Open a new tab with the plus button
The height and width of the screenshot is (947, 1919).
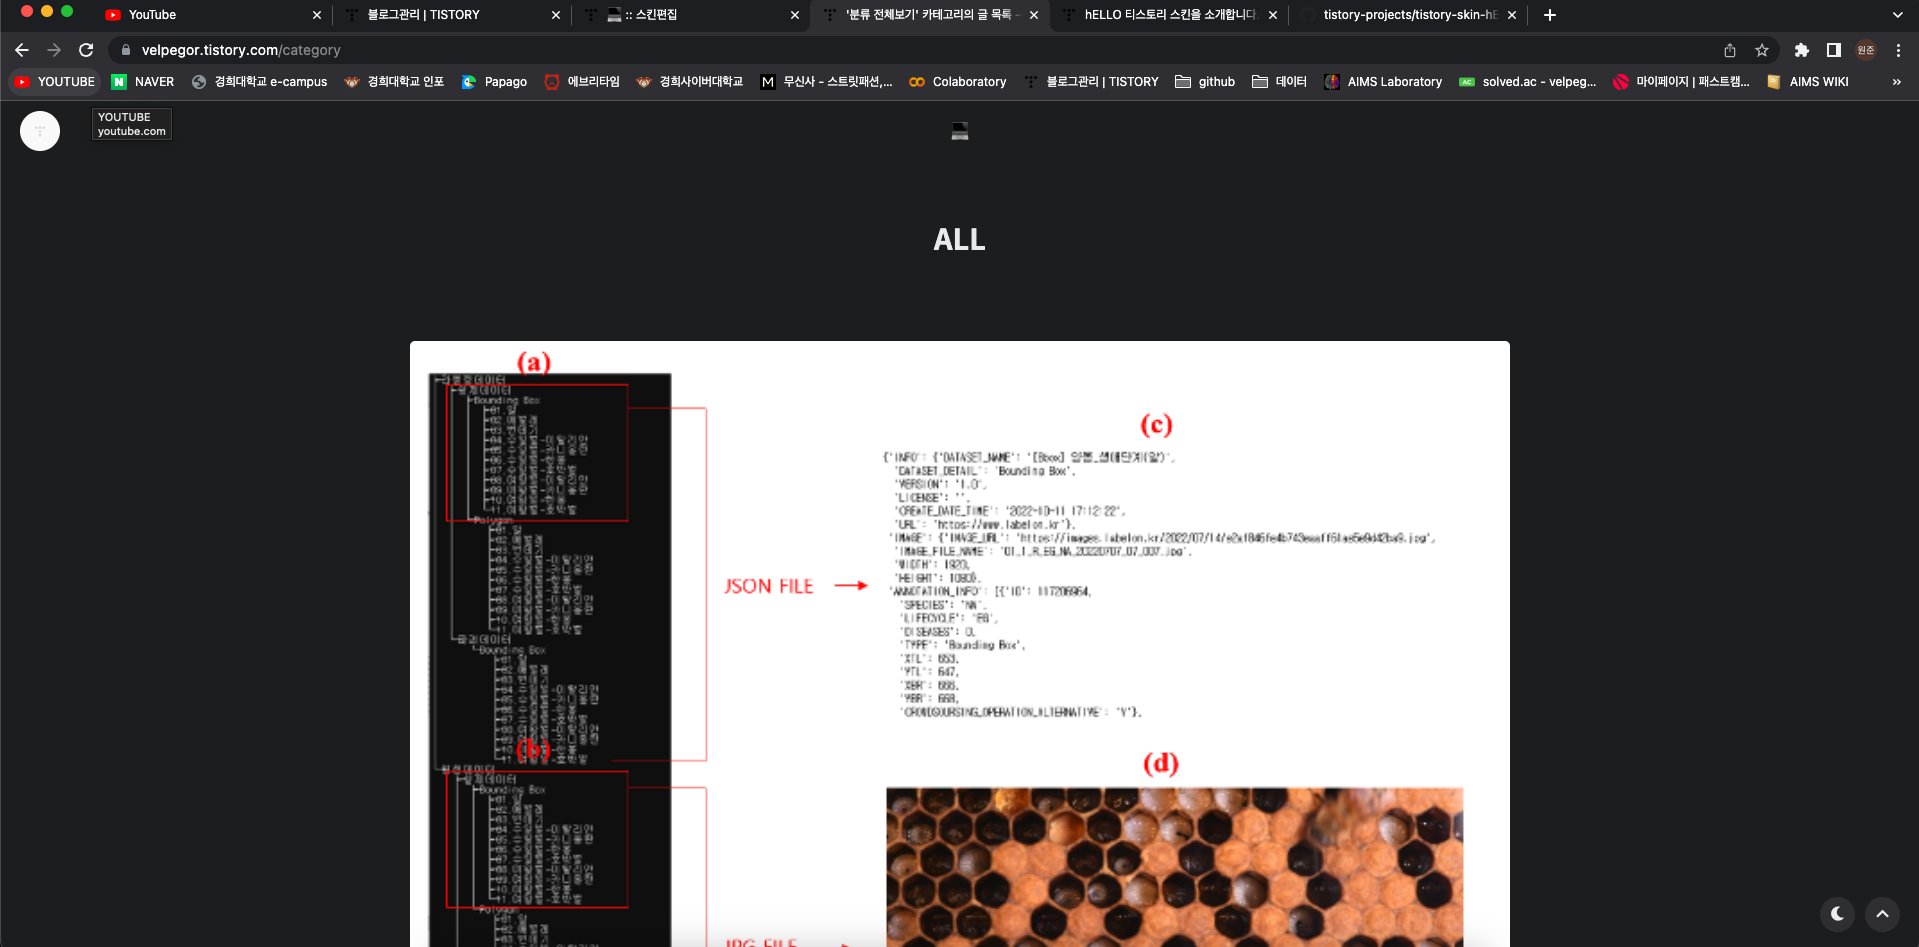(1550, 15)
